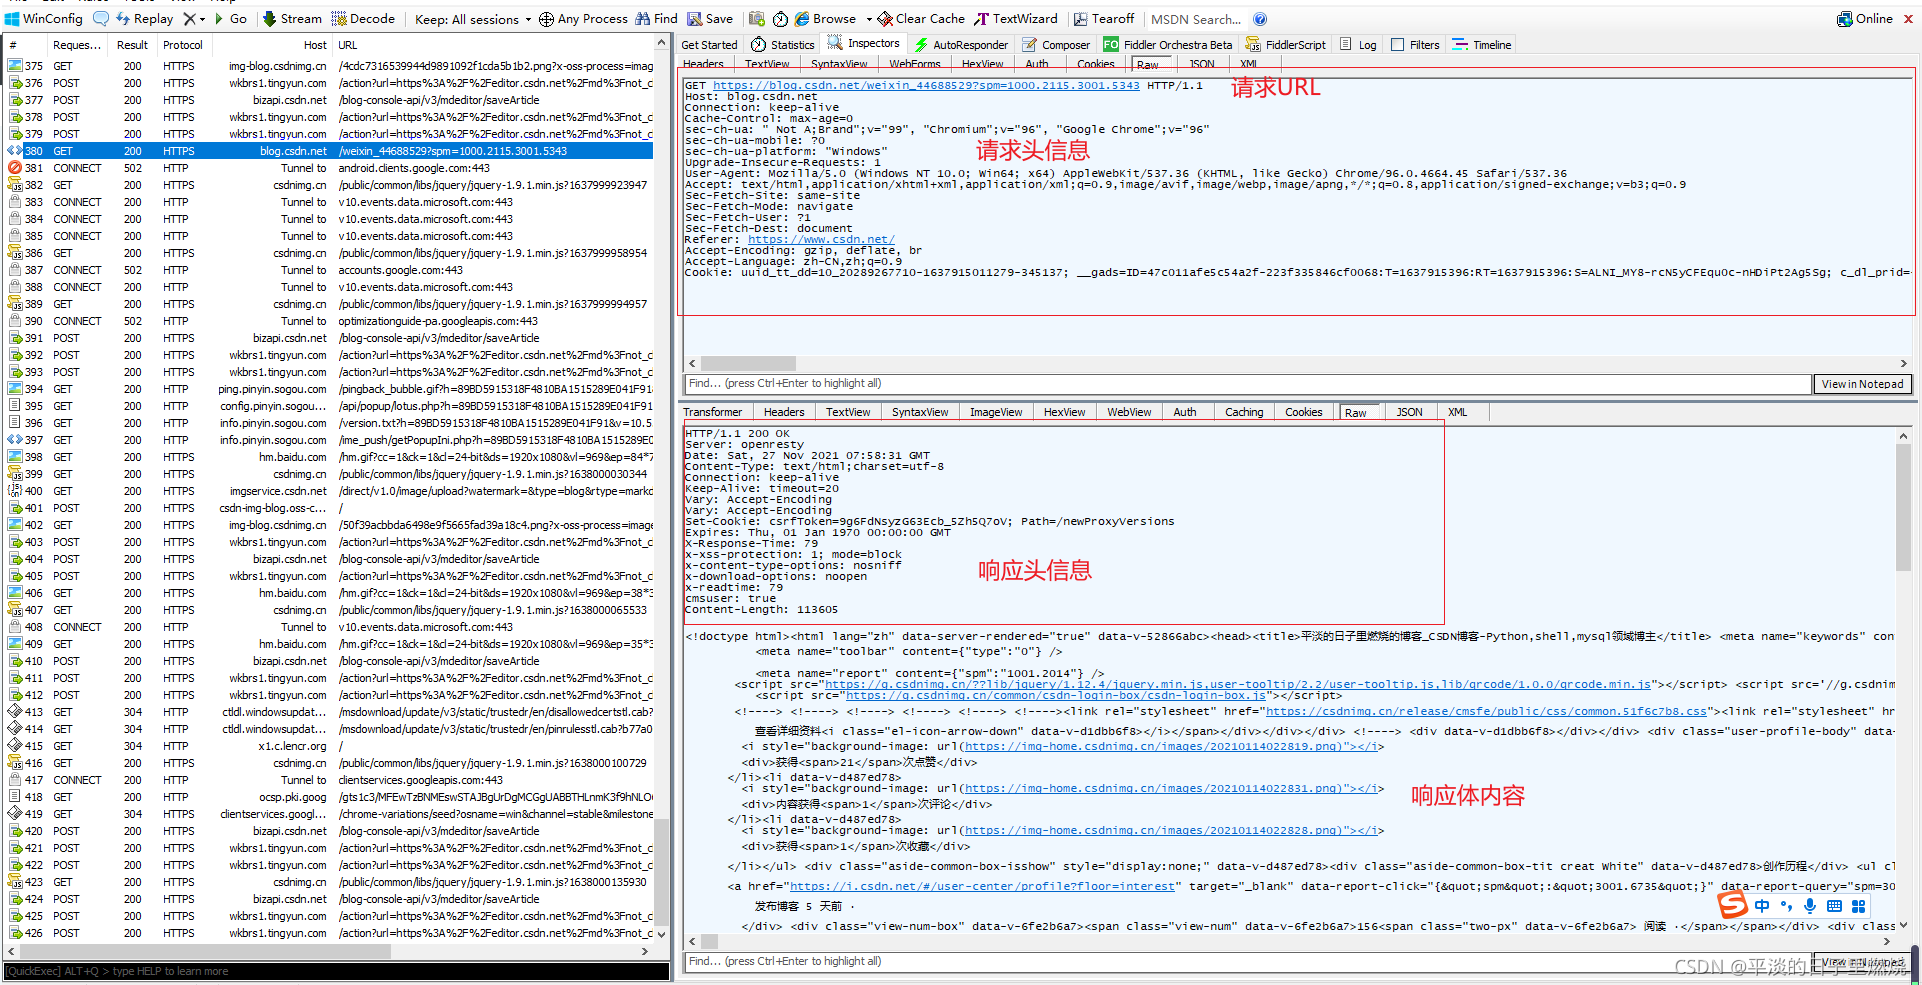Click the Find binoculars button

[657, 18]
